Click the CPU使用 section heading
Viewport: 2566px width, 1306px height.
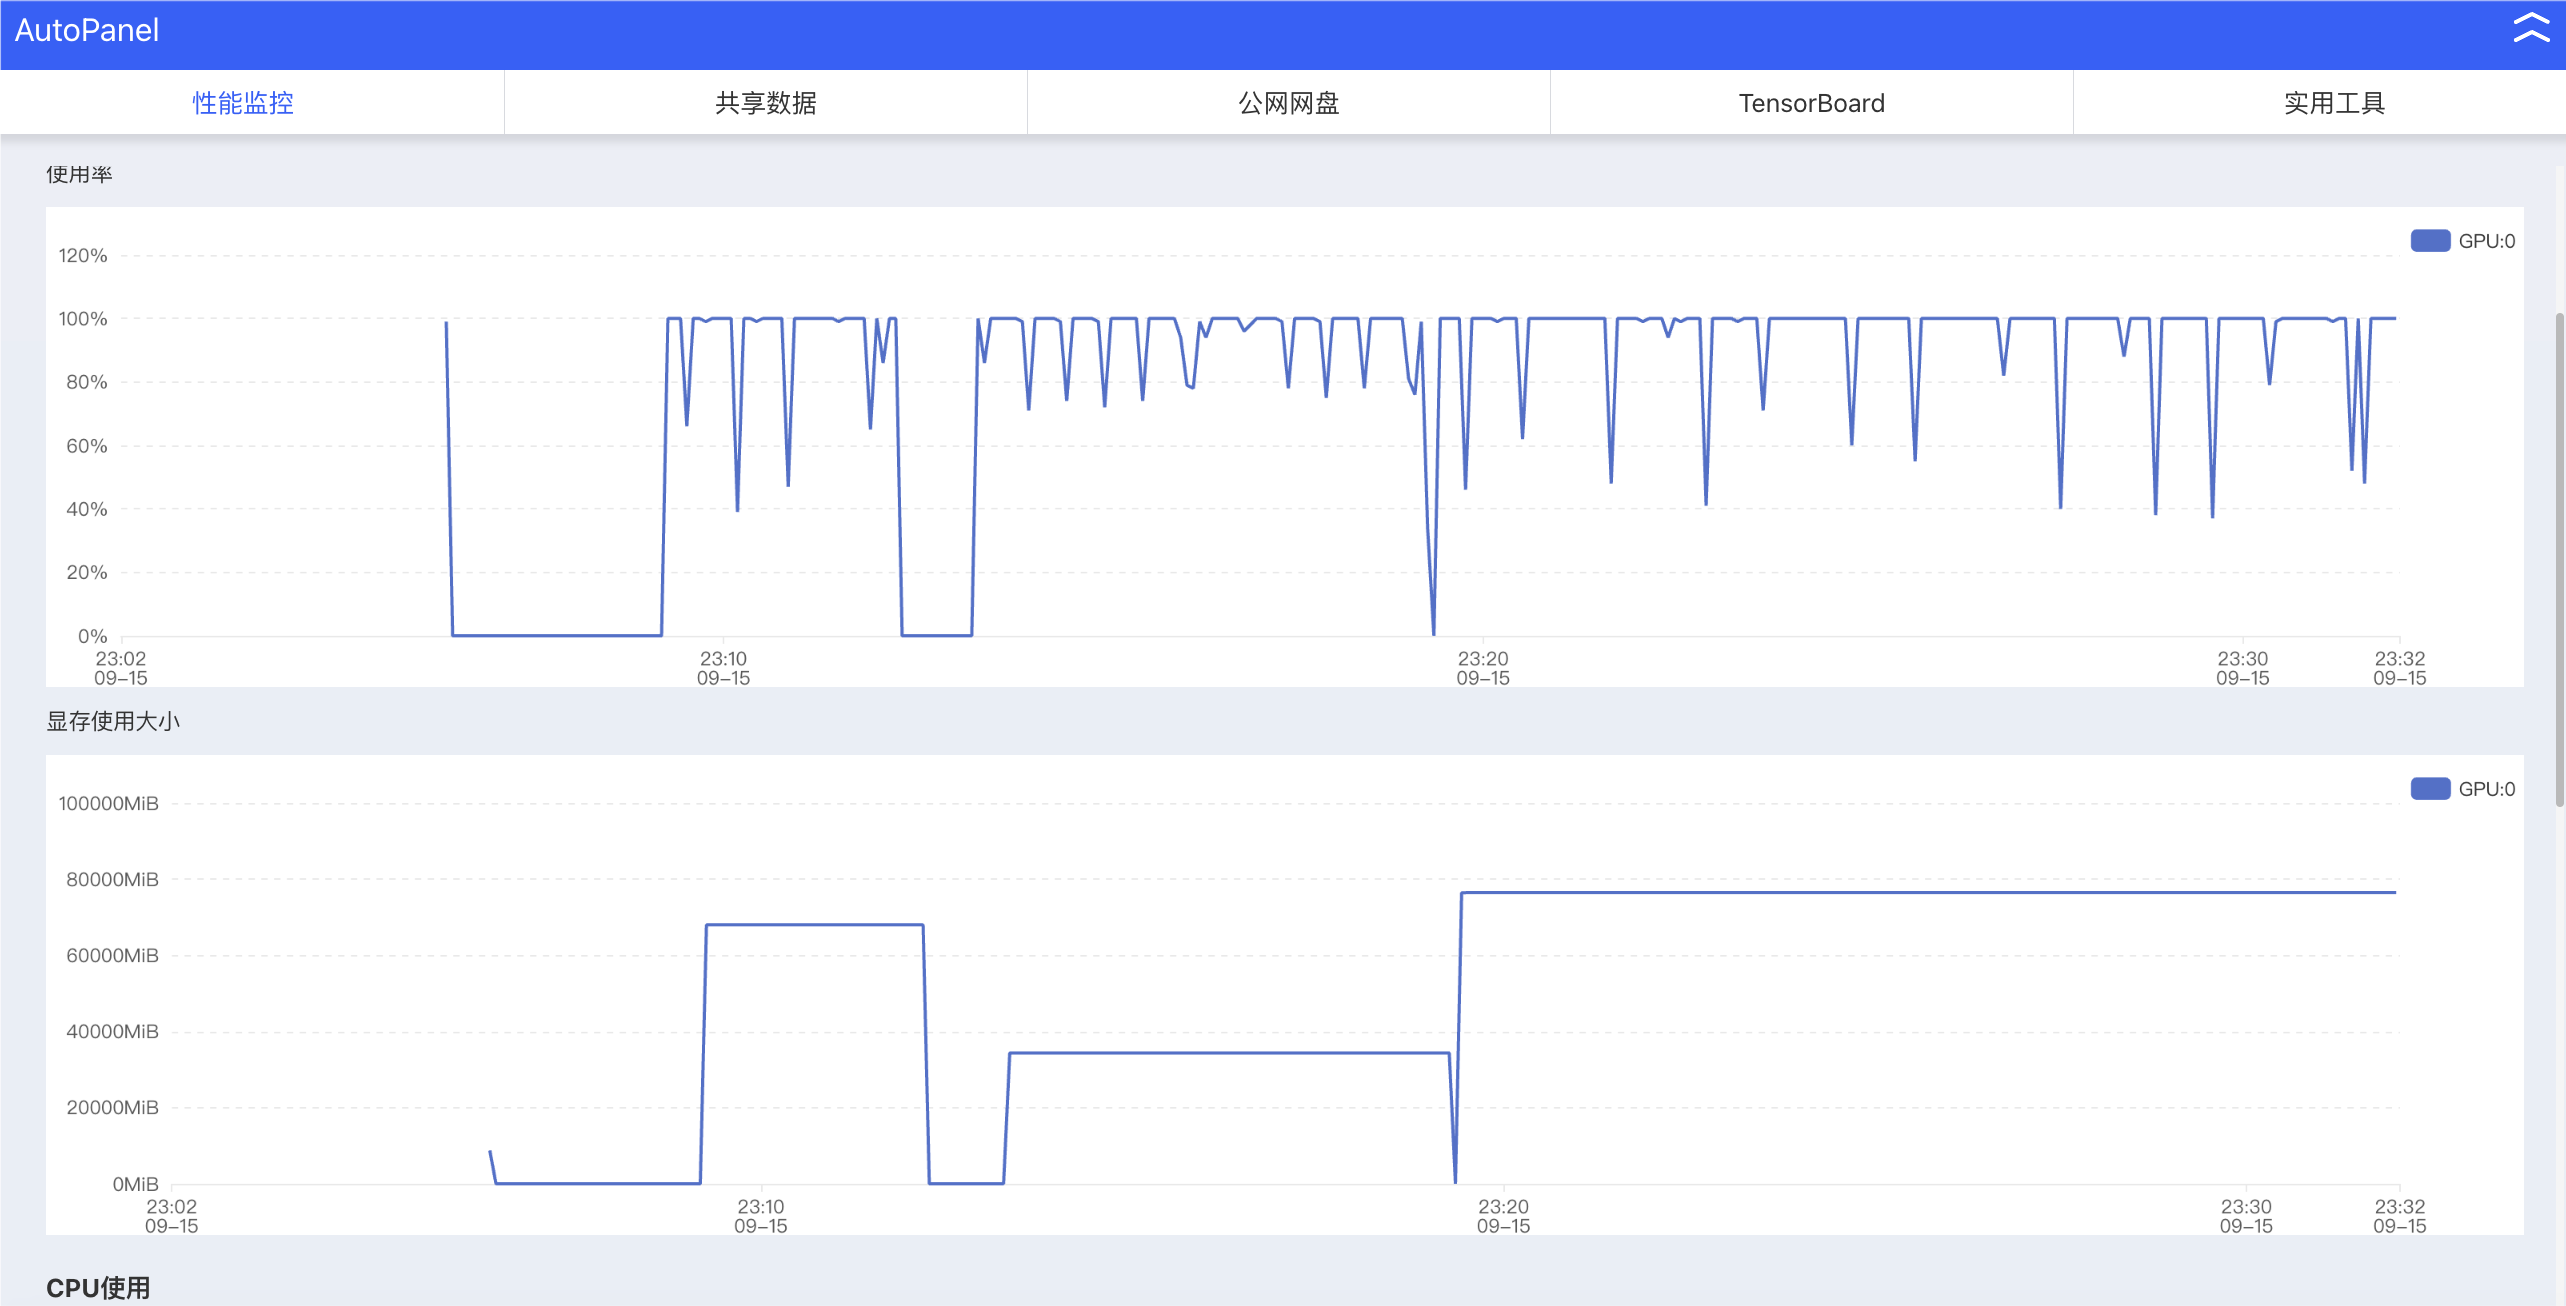coord(98,1287)
